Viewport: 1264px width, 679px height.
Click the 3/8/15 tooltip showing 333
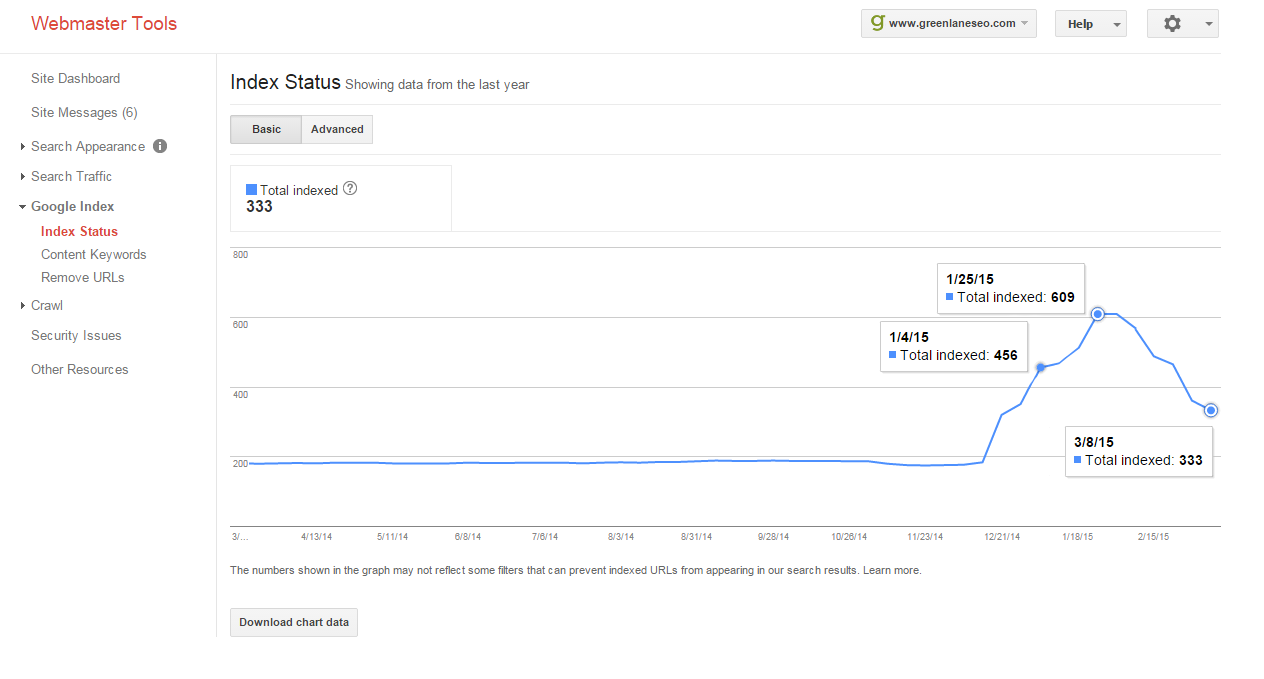pyautogui.click(x=1139, y=451)
